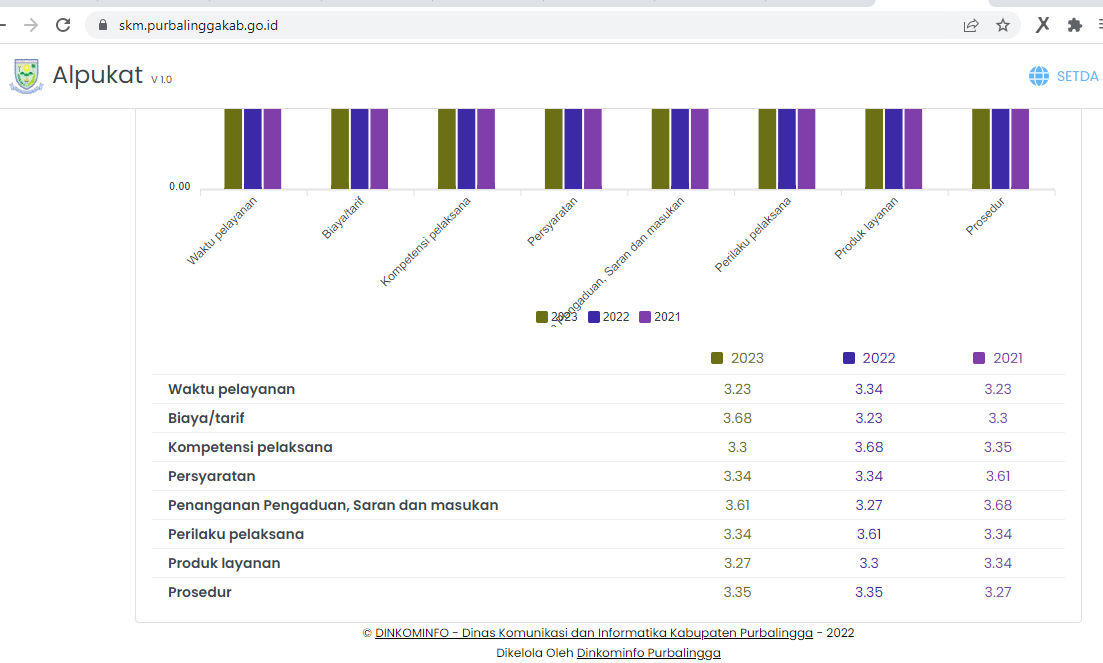This screenshot has width=1103, height=663.
Task: Select the Prosedur table row label
Action: pos(200,593)
